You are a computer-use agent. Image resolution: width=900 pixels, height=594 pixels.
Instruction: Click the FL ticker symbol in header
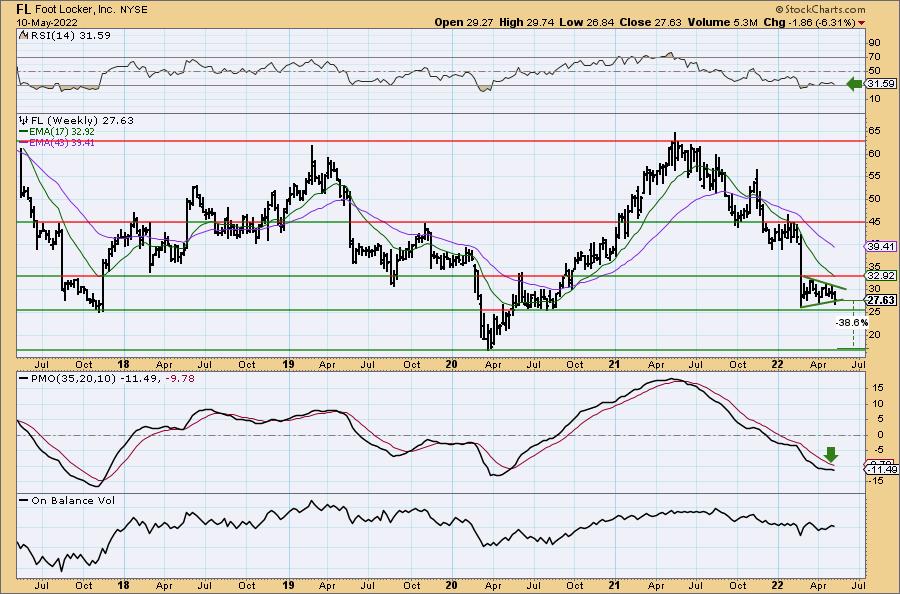23,9
